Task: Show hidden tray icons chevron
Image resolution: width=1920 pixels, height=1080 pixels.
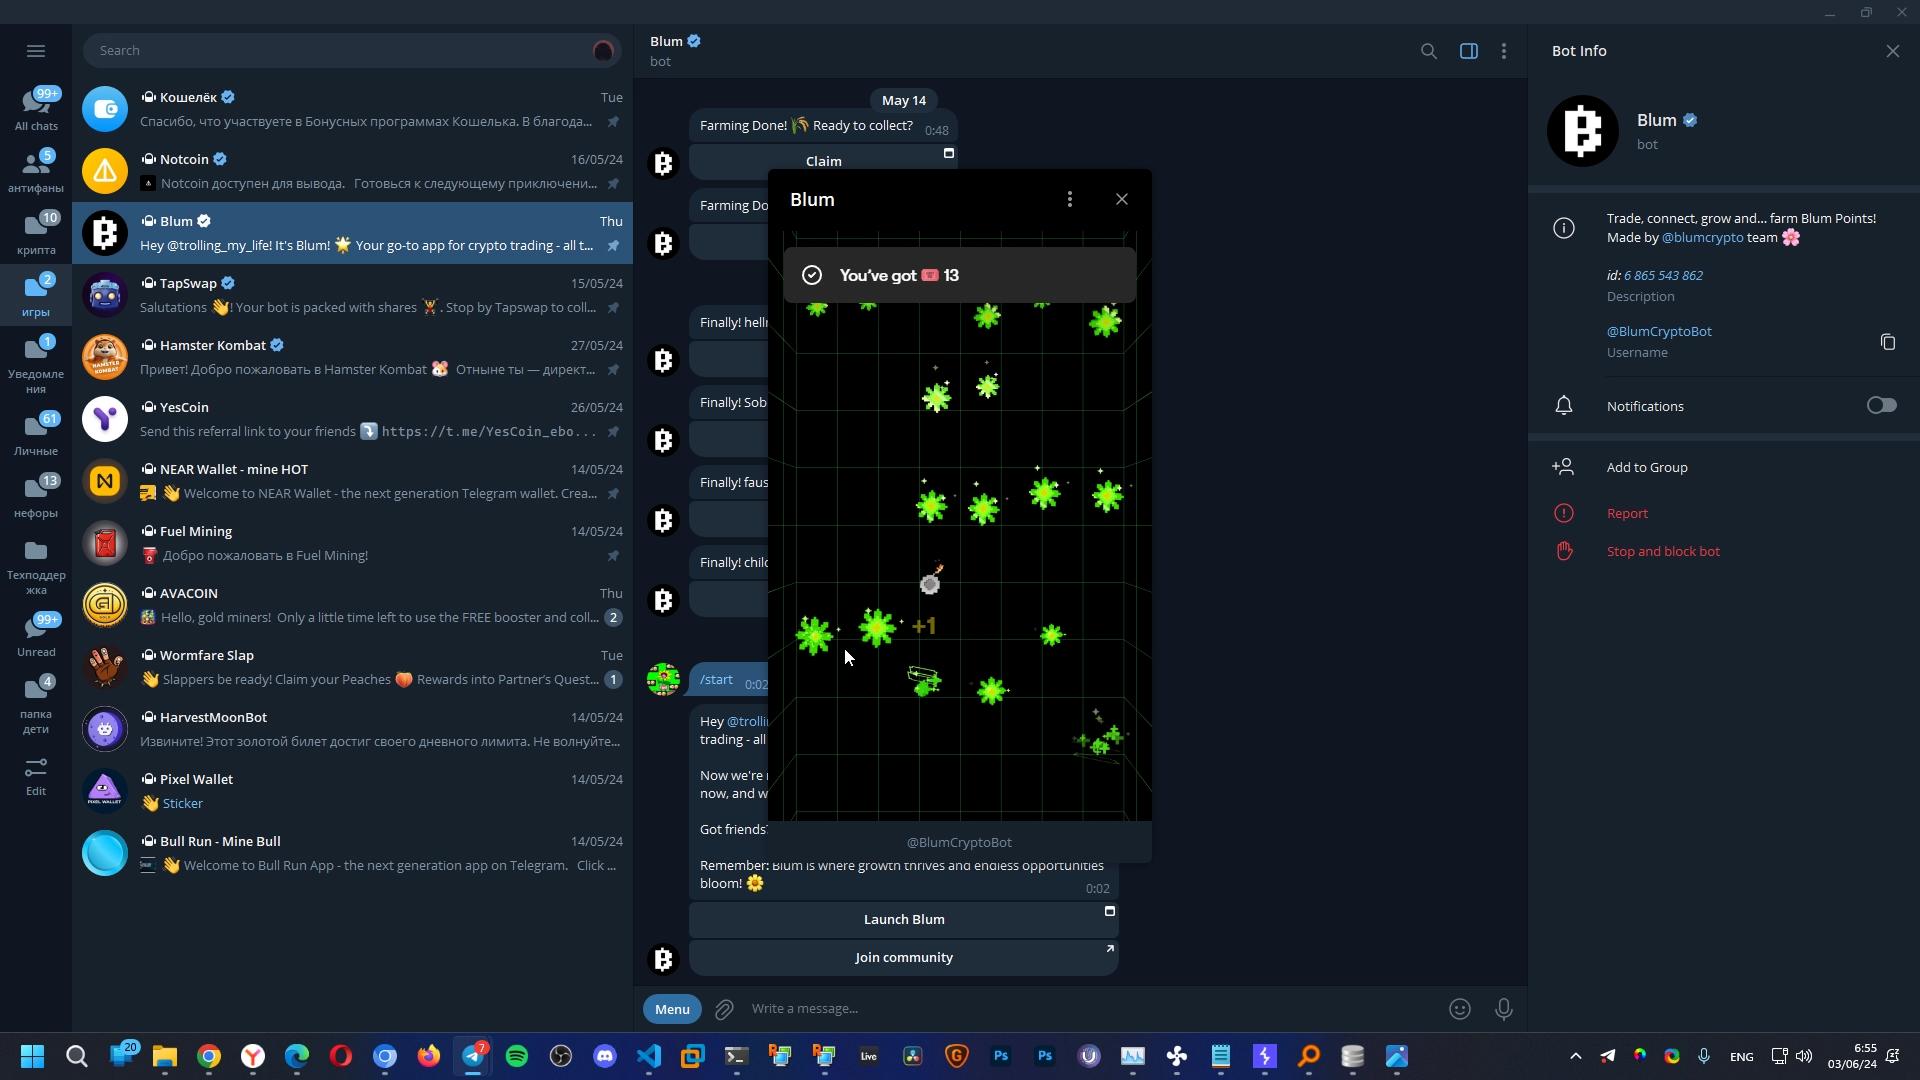Action: click(1575, 1056)
